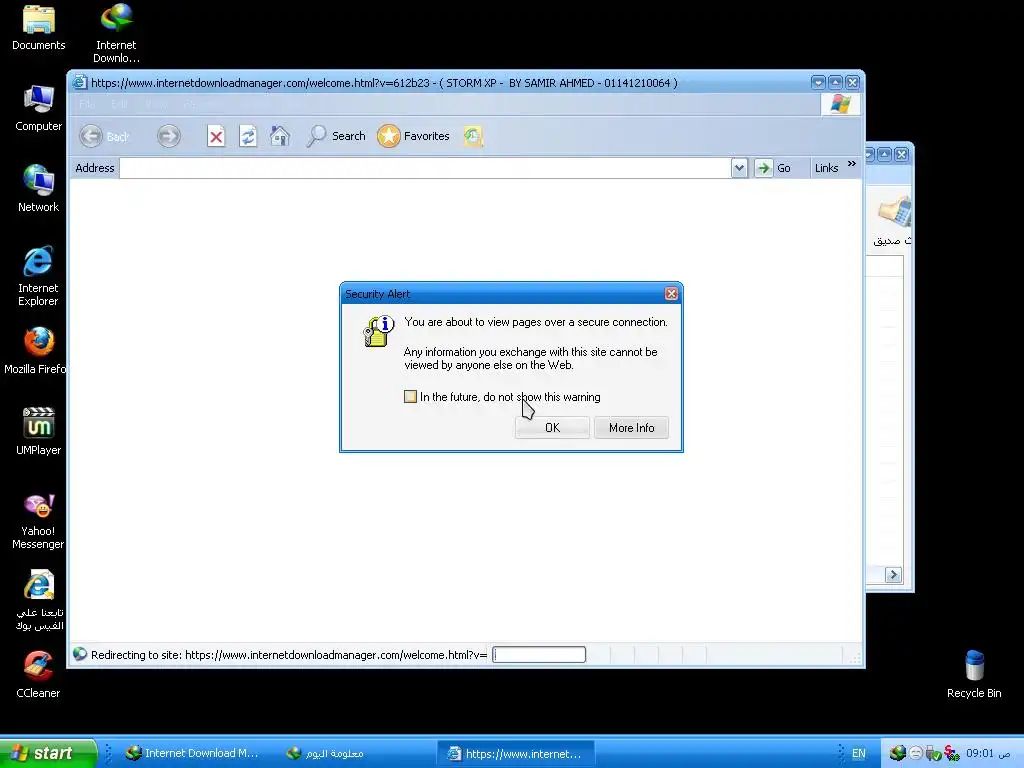Image resolution: width=1024 pixels, height=768 pixels.
Task: Open the Documents desktop folder icon
Action: tap(39, 27)
